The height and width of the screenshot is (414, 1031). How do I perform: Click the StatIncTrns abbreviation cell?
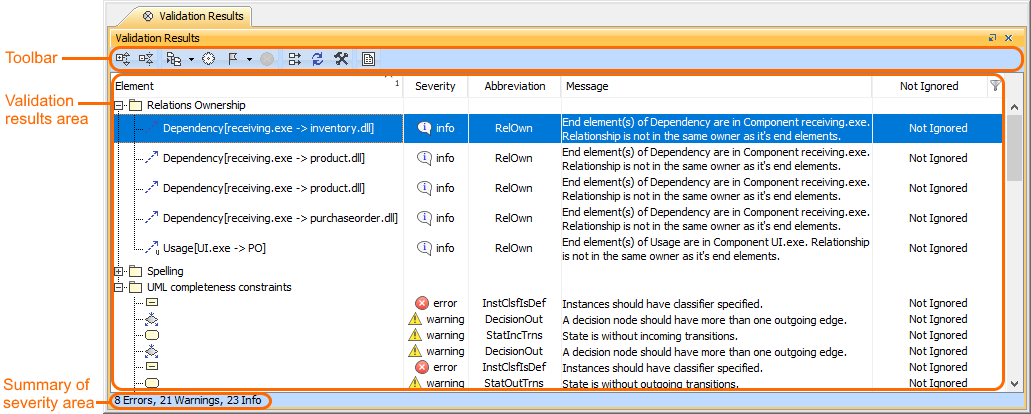(514, 335)
